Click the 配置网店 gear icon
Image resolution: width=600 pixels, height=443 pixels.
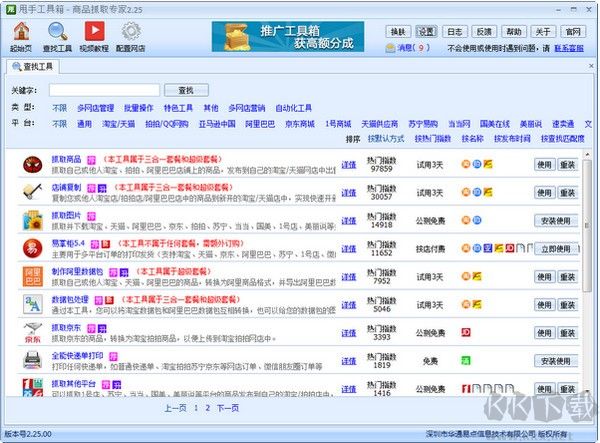tap(130, 34)
